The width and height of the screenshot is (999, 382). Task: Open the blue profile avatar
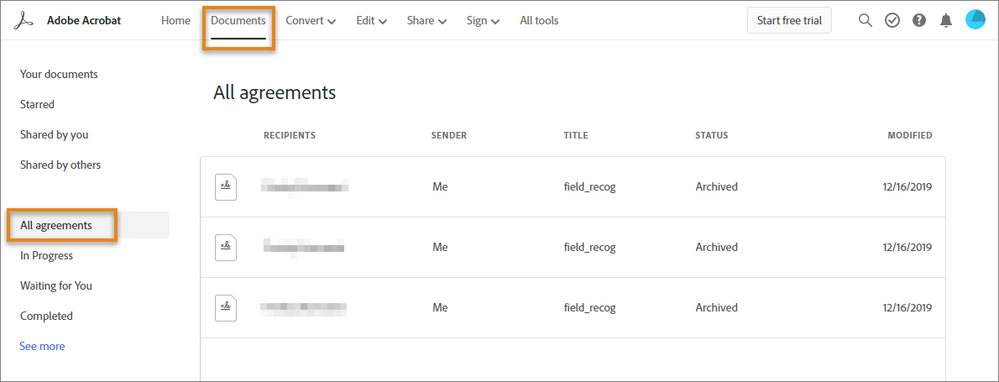(975, 20)
